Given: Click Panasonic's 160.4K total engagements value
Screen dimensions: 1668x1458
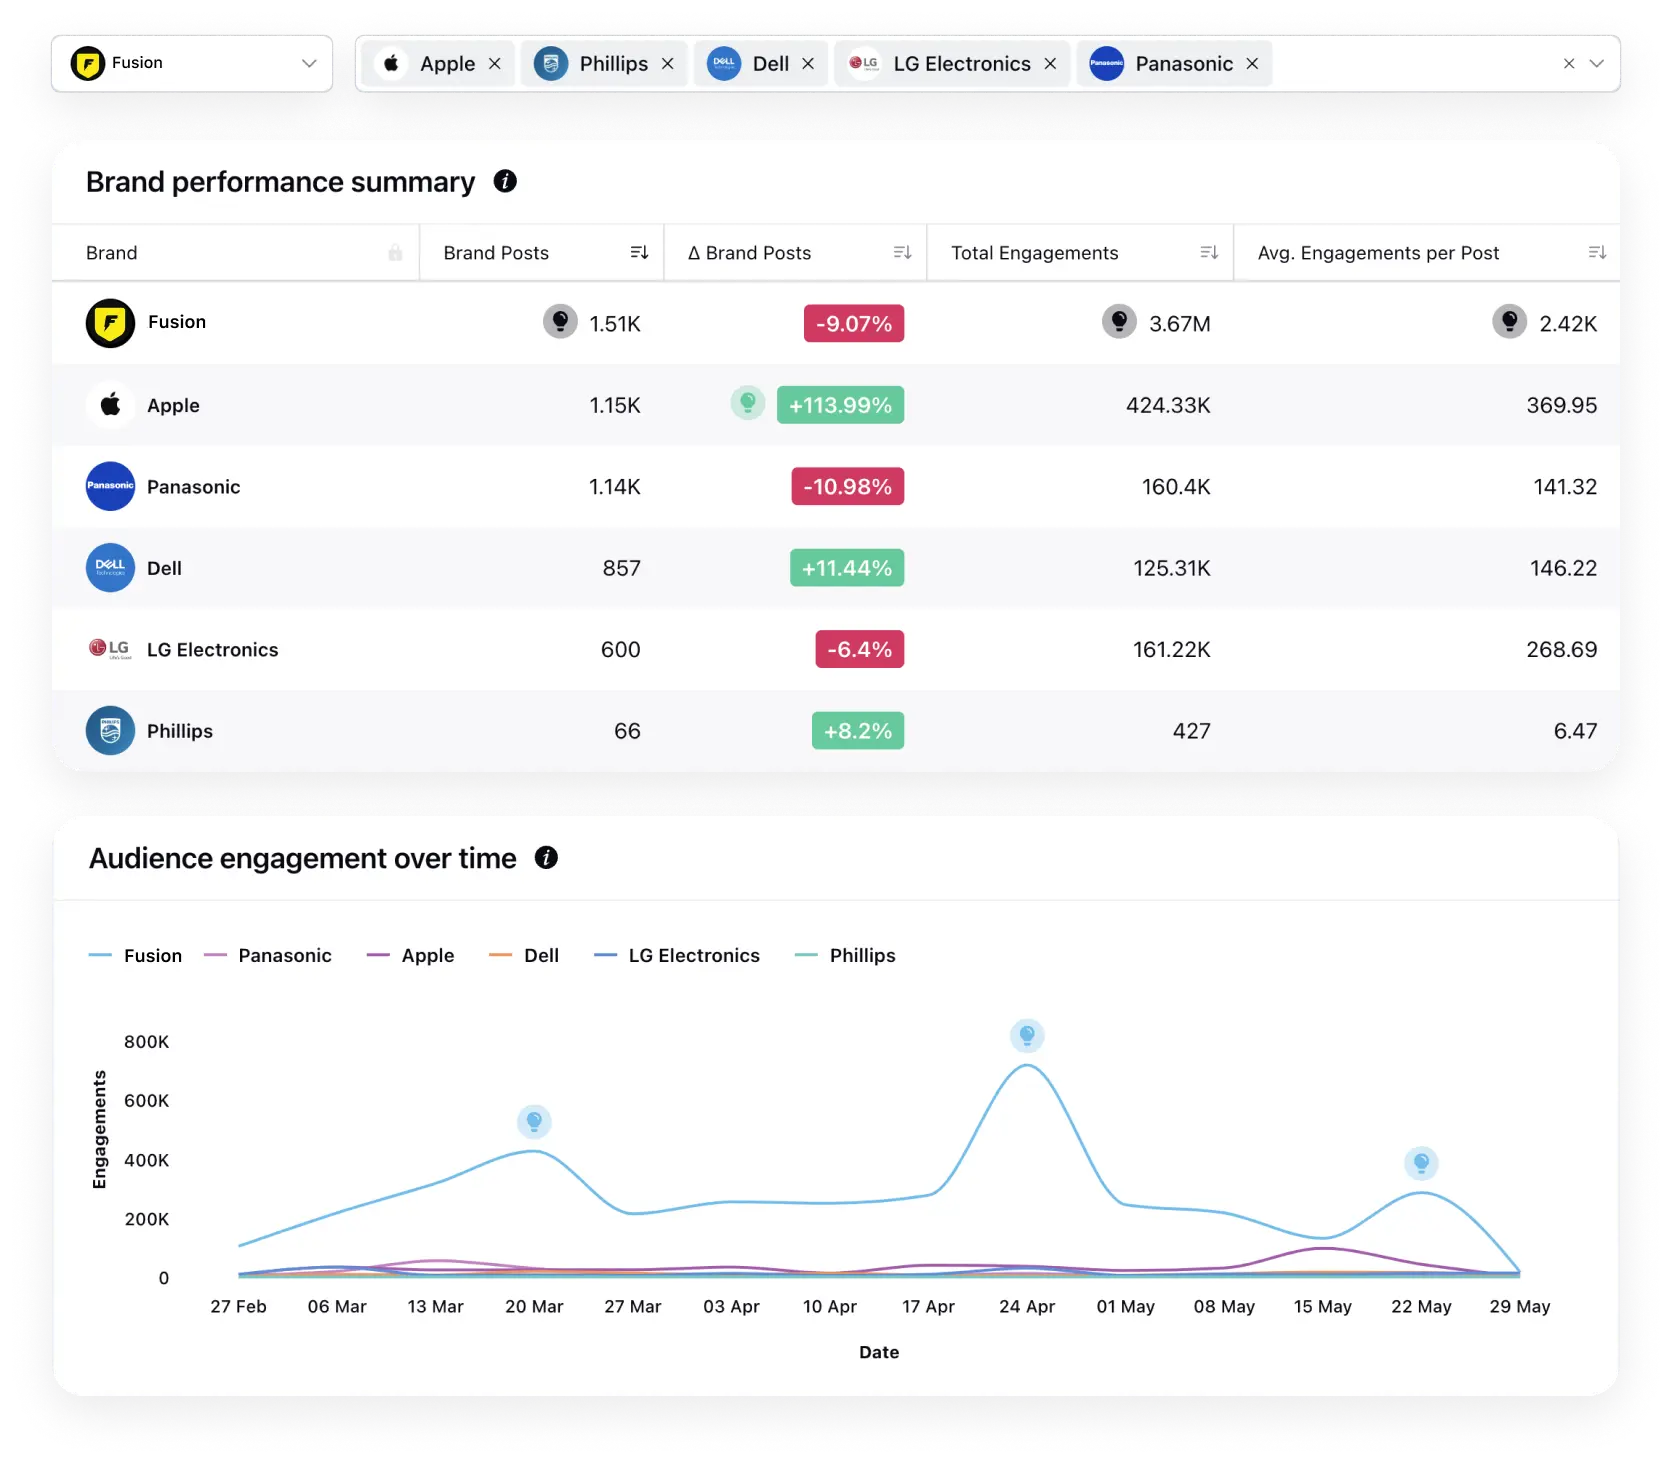Looking at the screenshot, I should tap(1176, 487).
